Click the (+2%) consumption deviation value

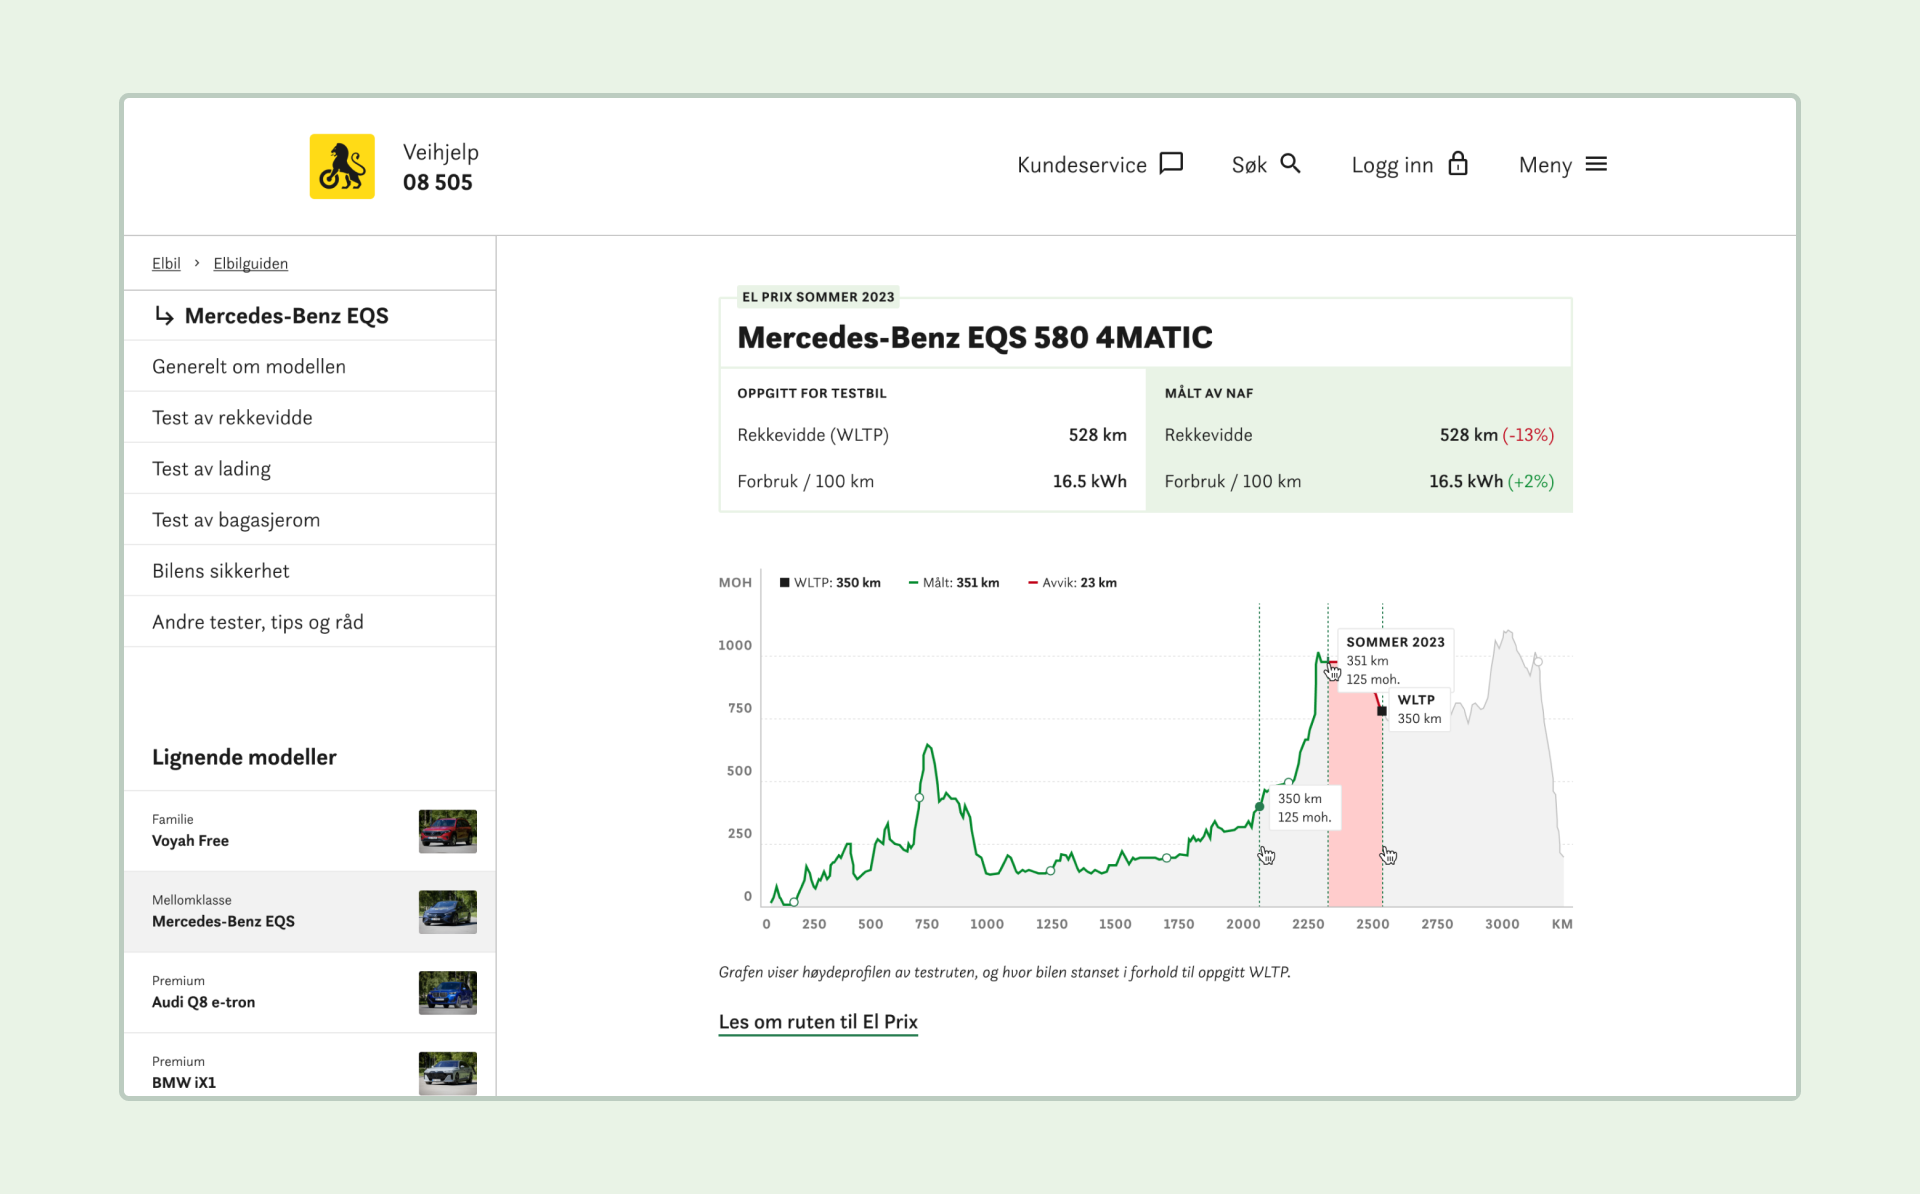click(1530, 481)
